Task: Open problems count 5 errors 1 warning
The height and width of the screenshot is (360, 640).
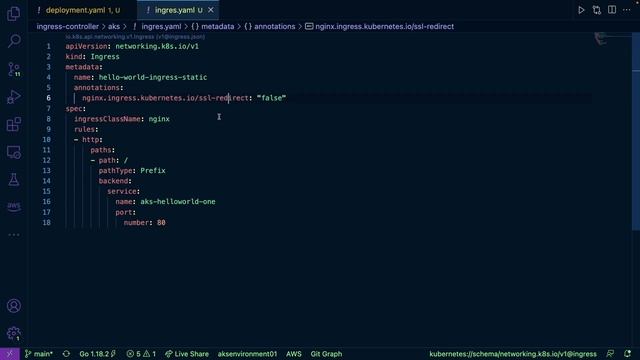Action: pyautogui.click(x=141, y=354)
